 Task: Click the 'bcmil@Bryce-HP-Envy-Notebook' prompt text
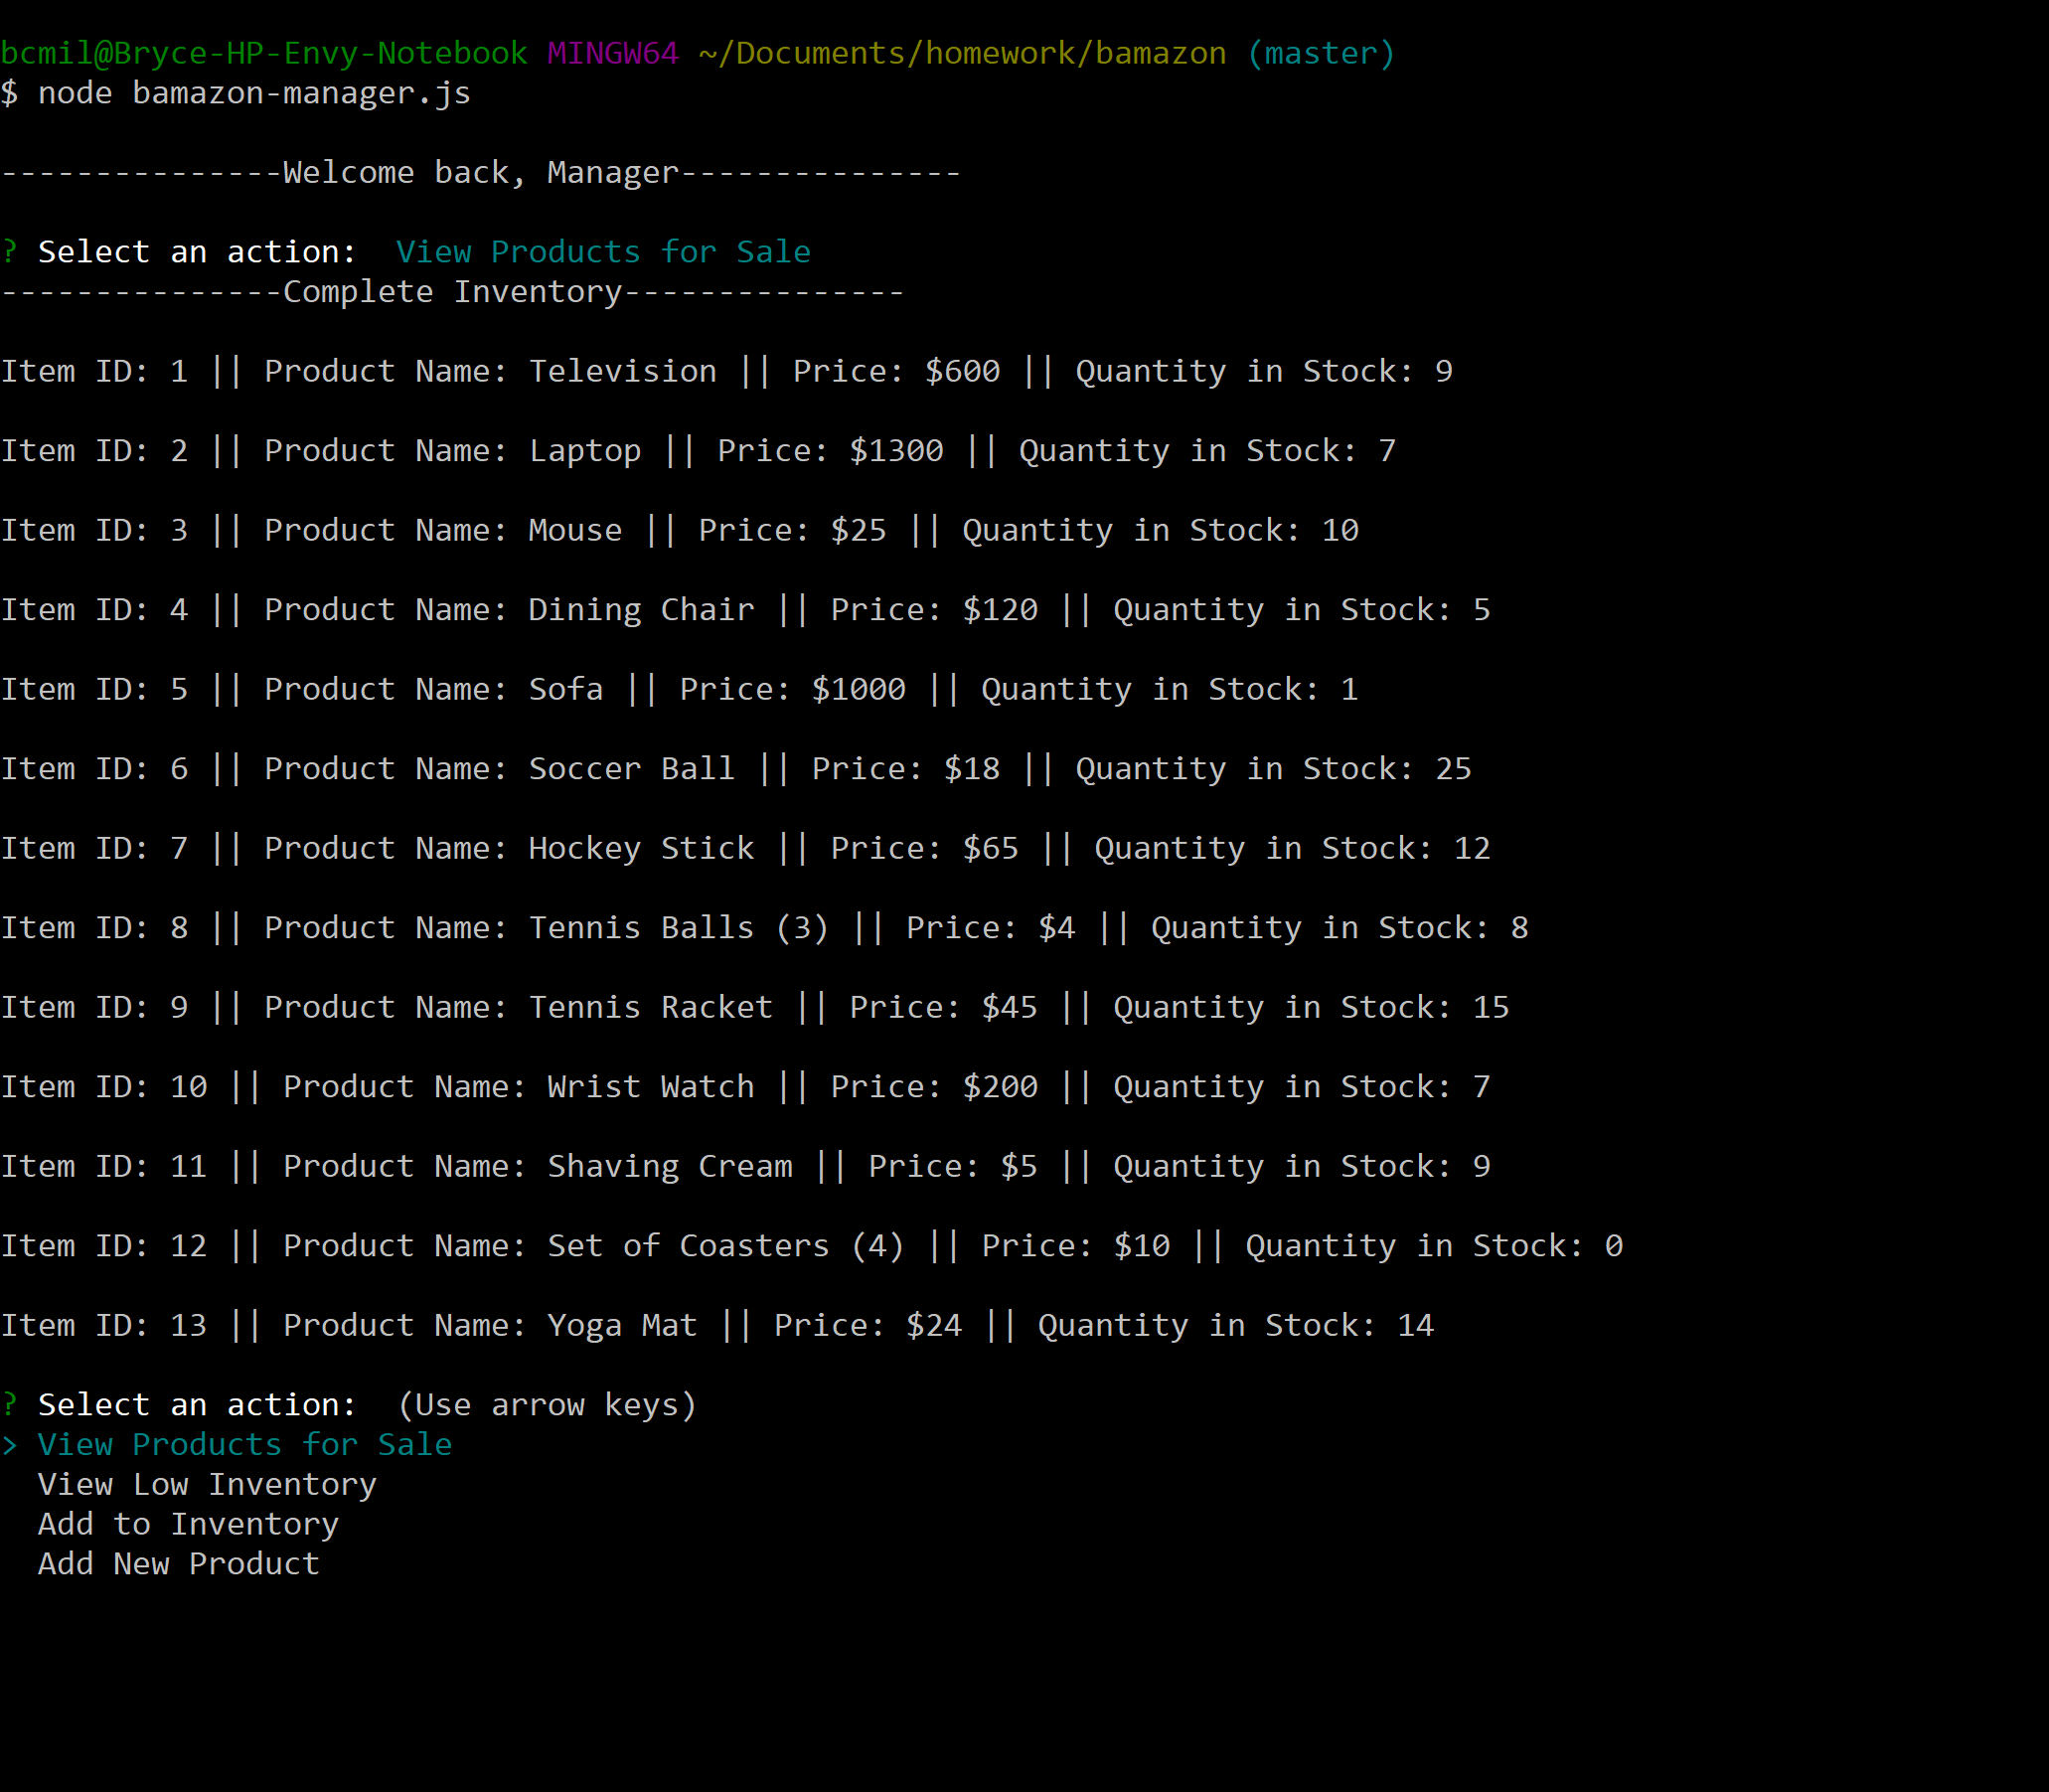coord(264,53)
